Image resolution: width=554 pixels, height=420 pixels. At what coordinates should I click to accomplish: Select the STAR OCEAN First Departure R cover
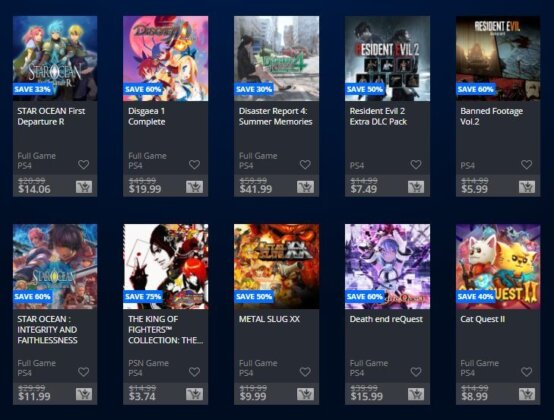55,58
